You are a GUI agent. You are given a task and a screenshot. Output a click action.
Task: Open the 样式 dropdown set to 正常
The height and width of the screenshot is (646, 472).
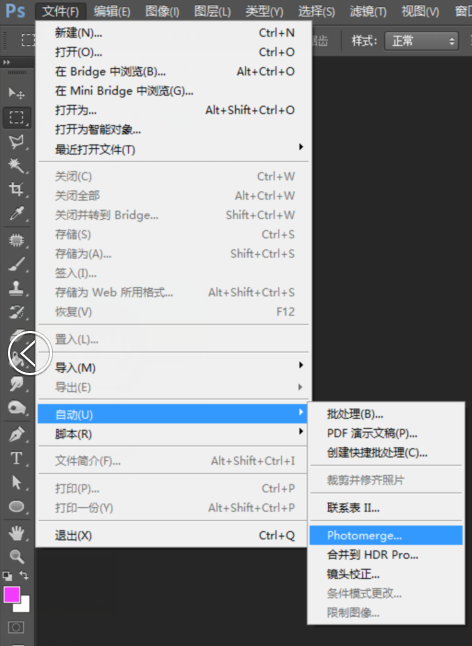[421, 41]
